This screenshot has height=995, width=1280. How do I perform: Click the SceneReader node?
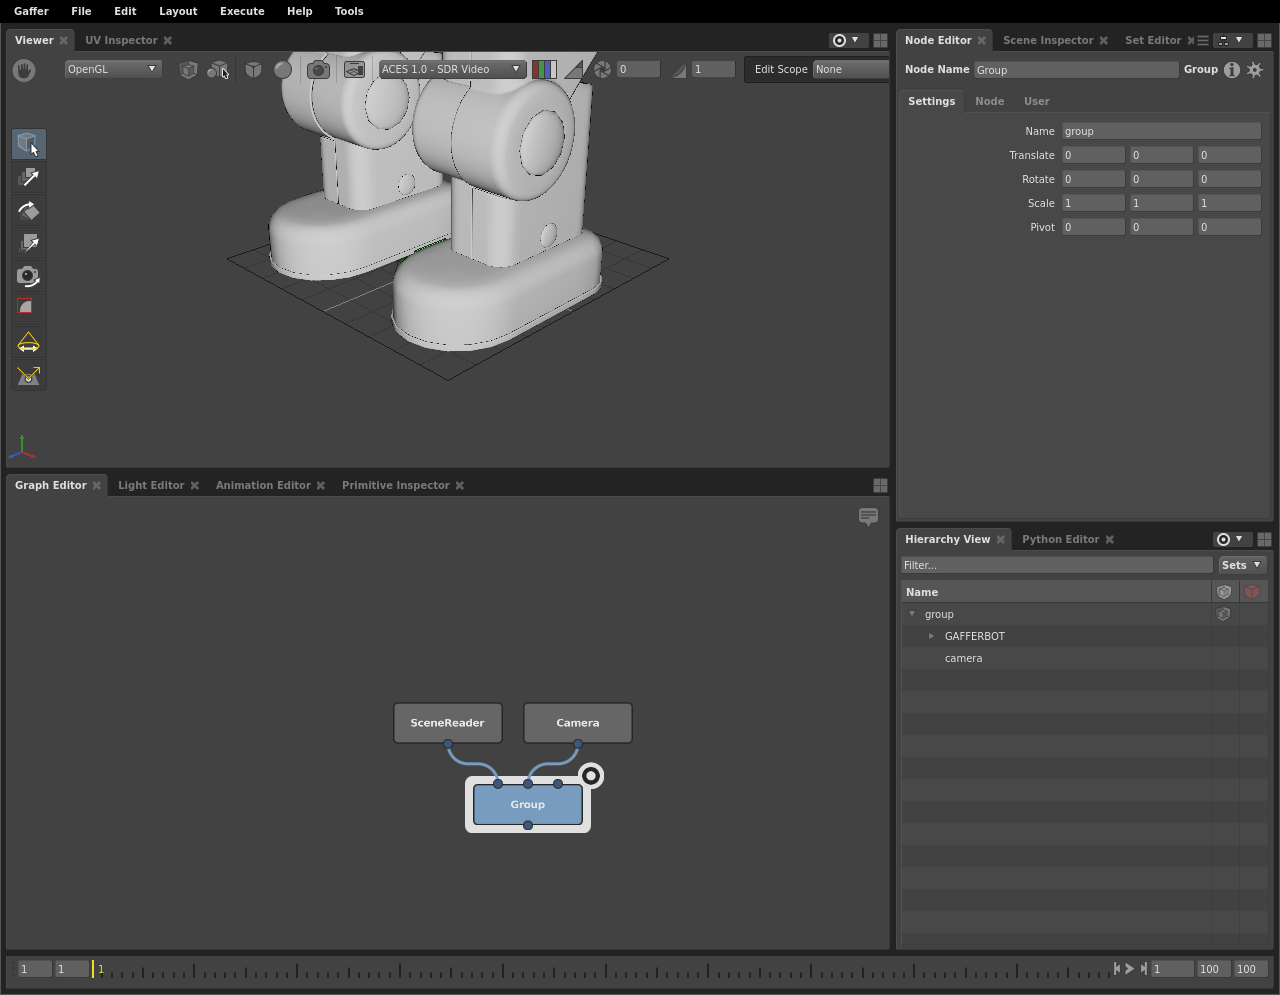[447, 723]
